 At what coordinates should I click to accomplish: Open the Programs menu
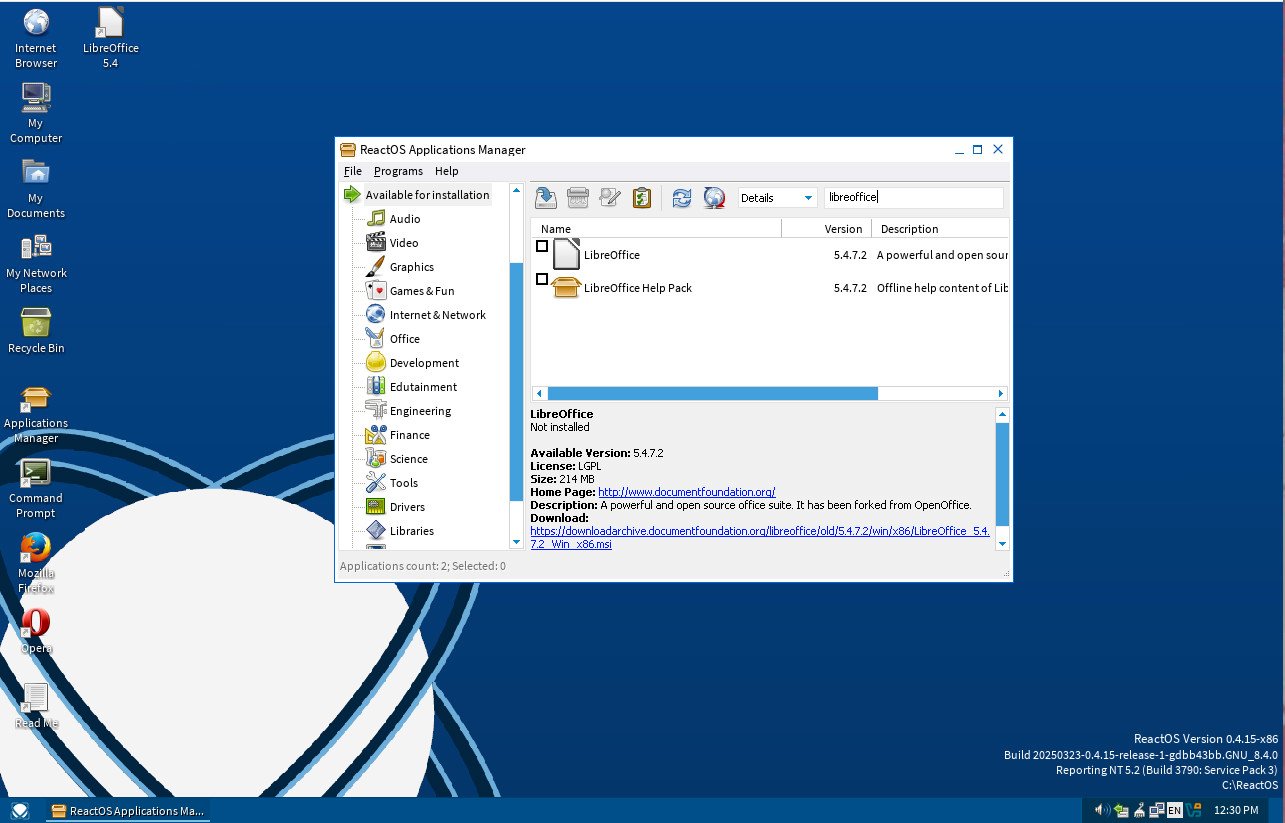coord(398,171)
